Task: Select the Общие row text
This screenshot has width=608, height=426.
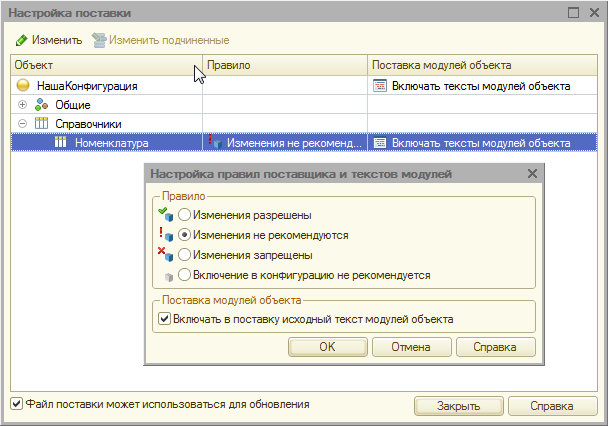Action: point(73,105)
